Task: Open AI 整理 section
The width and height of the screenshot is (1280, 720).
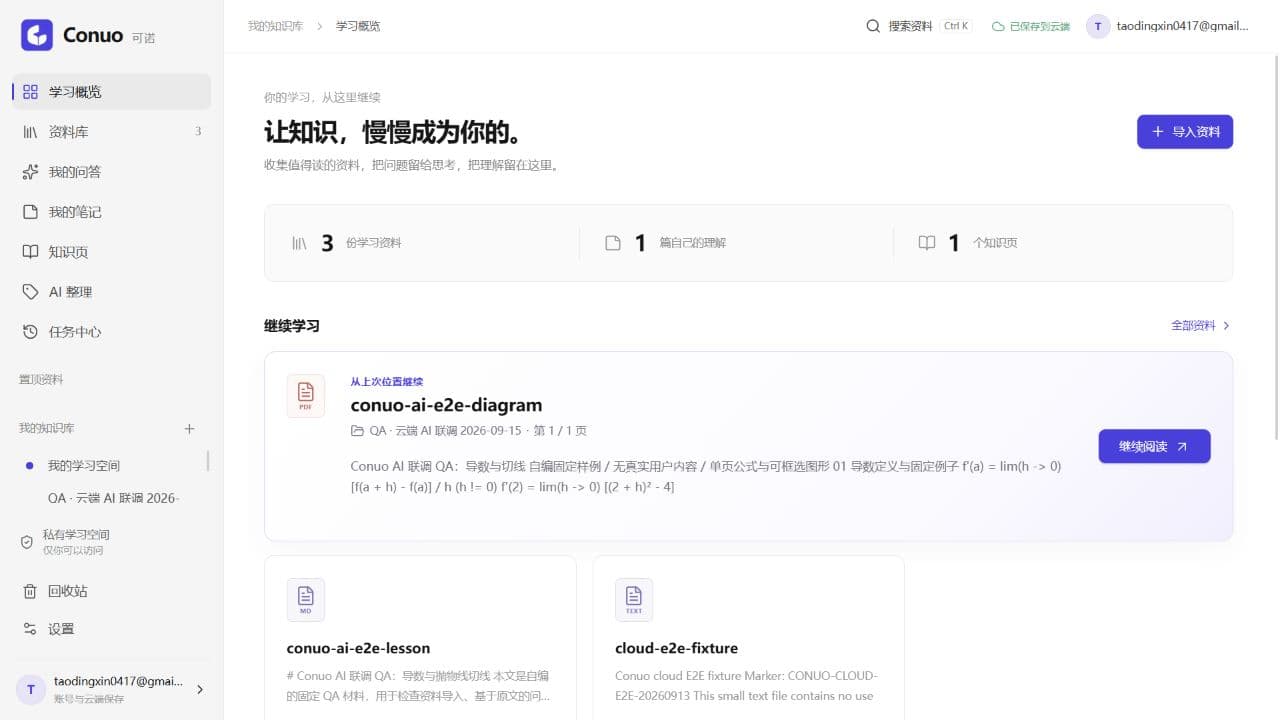Action: 112,292
